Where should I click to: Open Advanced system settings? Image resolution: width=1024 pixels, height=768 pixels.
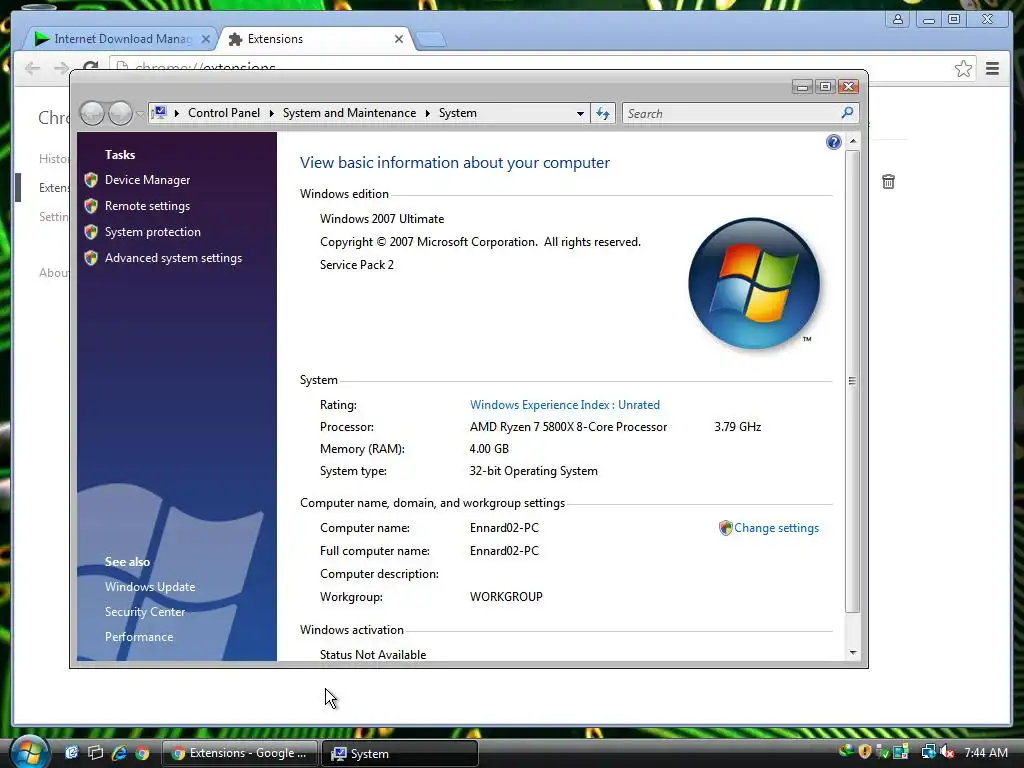173,258
